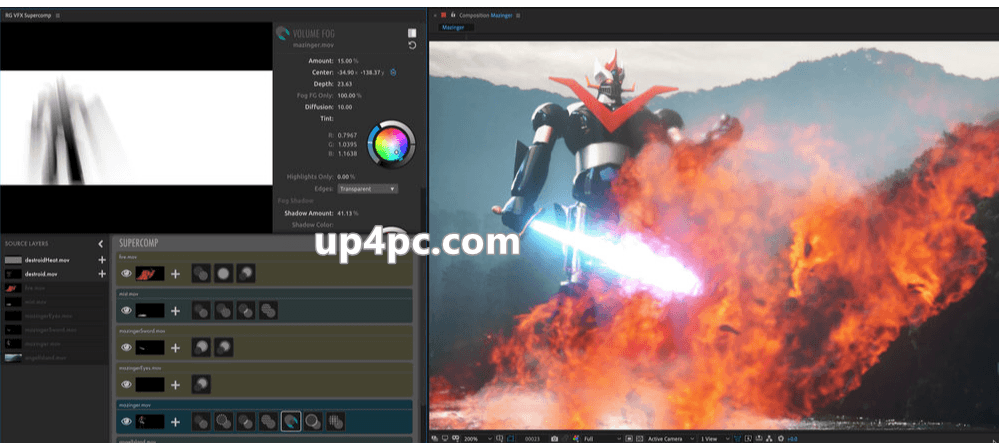The width and height of the screenshot is (1001, 443).
Task: Select the last effect icon on mazinger.mov
Action: click(x=335, y=421)
